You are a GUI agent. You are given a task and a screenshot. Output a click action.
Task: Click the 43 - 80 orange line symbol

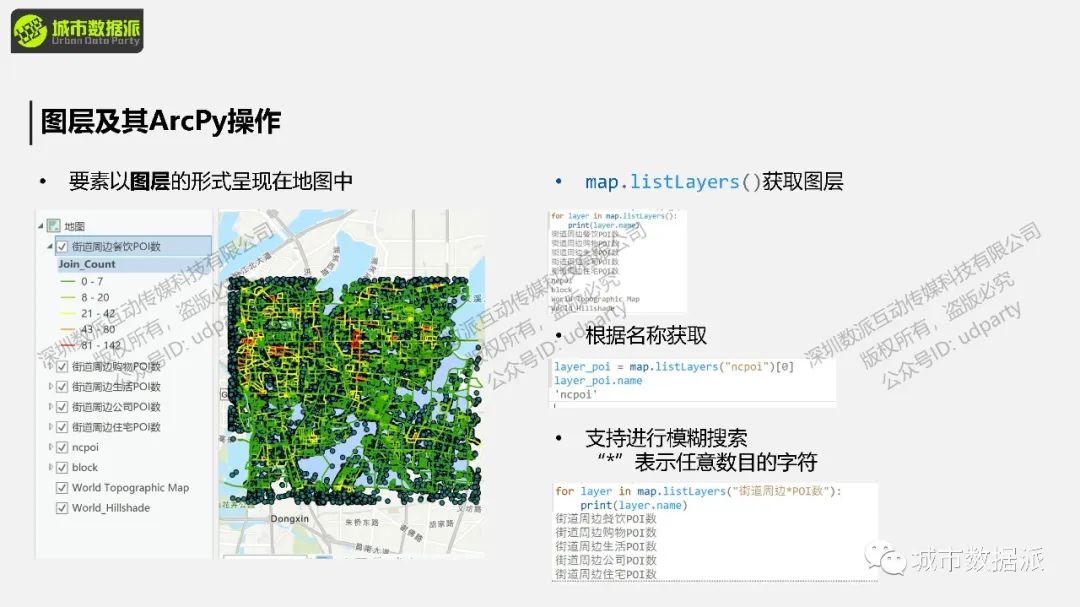(68, 329)
